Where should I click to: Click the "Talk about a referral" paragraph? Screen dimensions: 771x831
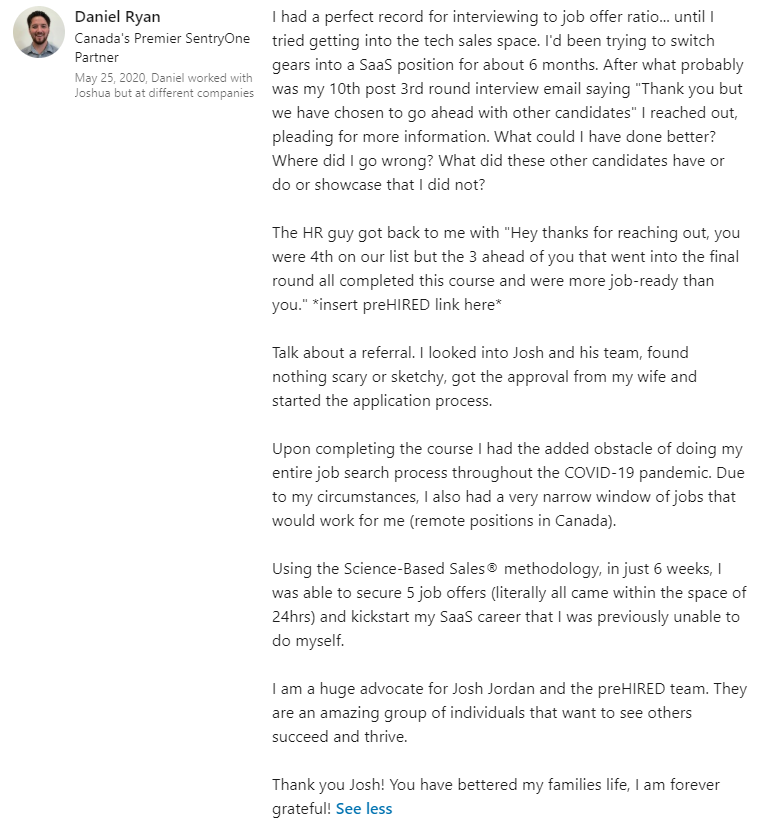[484, 377]
